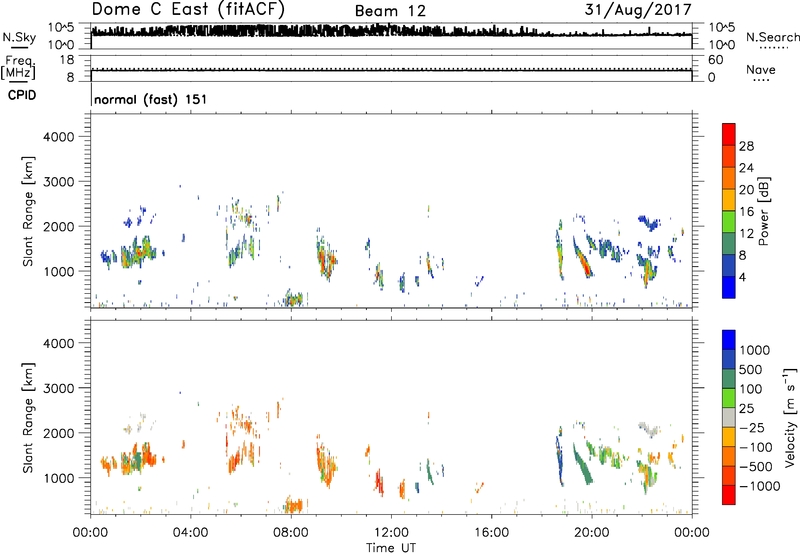Click the '12' label on power colorbar
800x554 pixels.
pos(746,234)
